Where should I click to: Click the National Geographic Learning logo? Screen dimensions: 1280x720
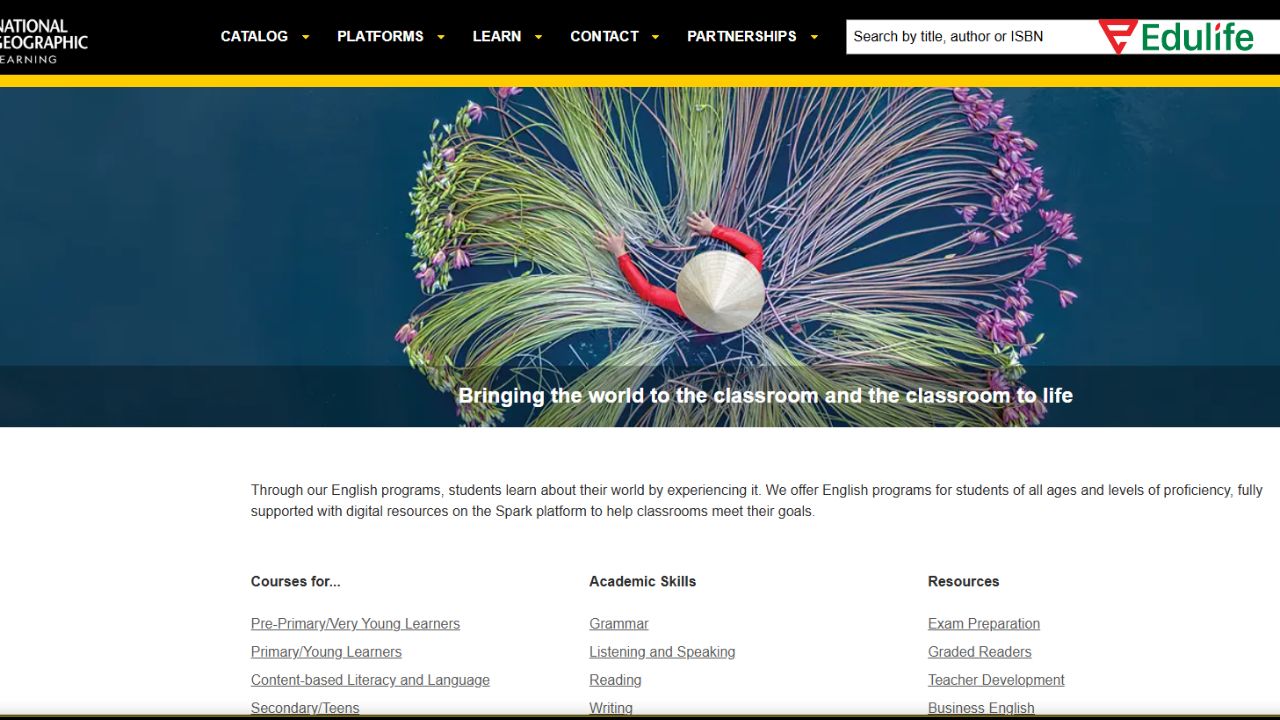click(44, 38)
